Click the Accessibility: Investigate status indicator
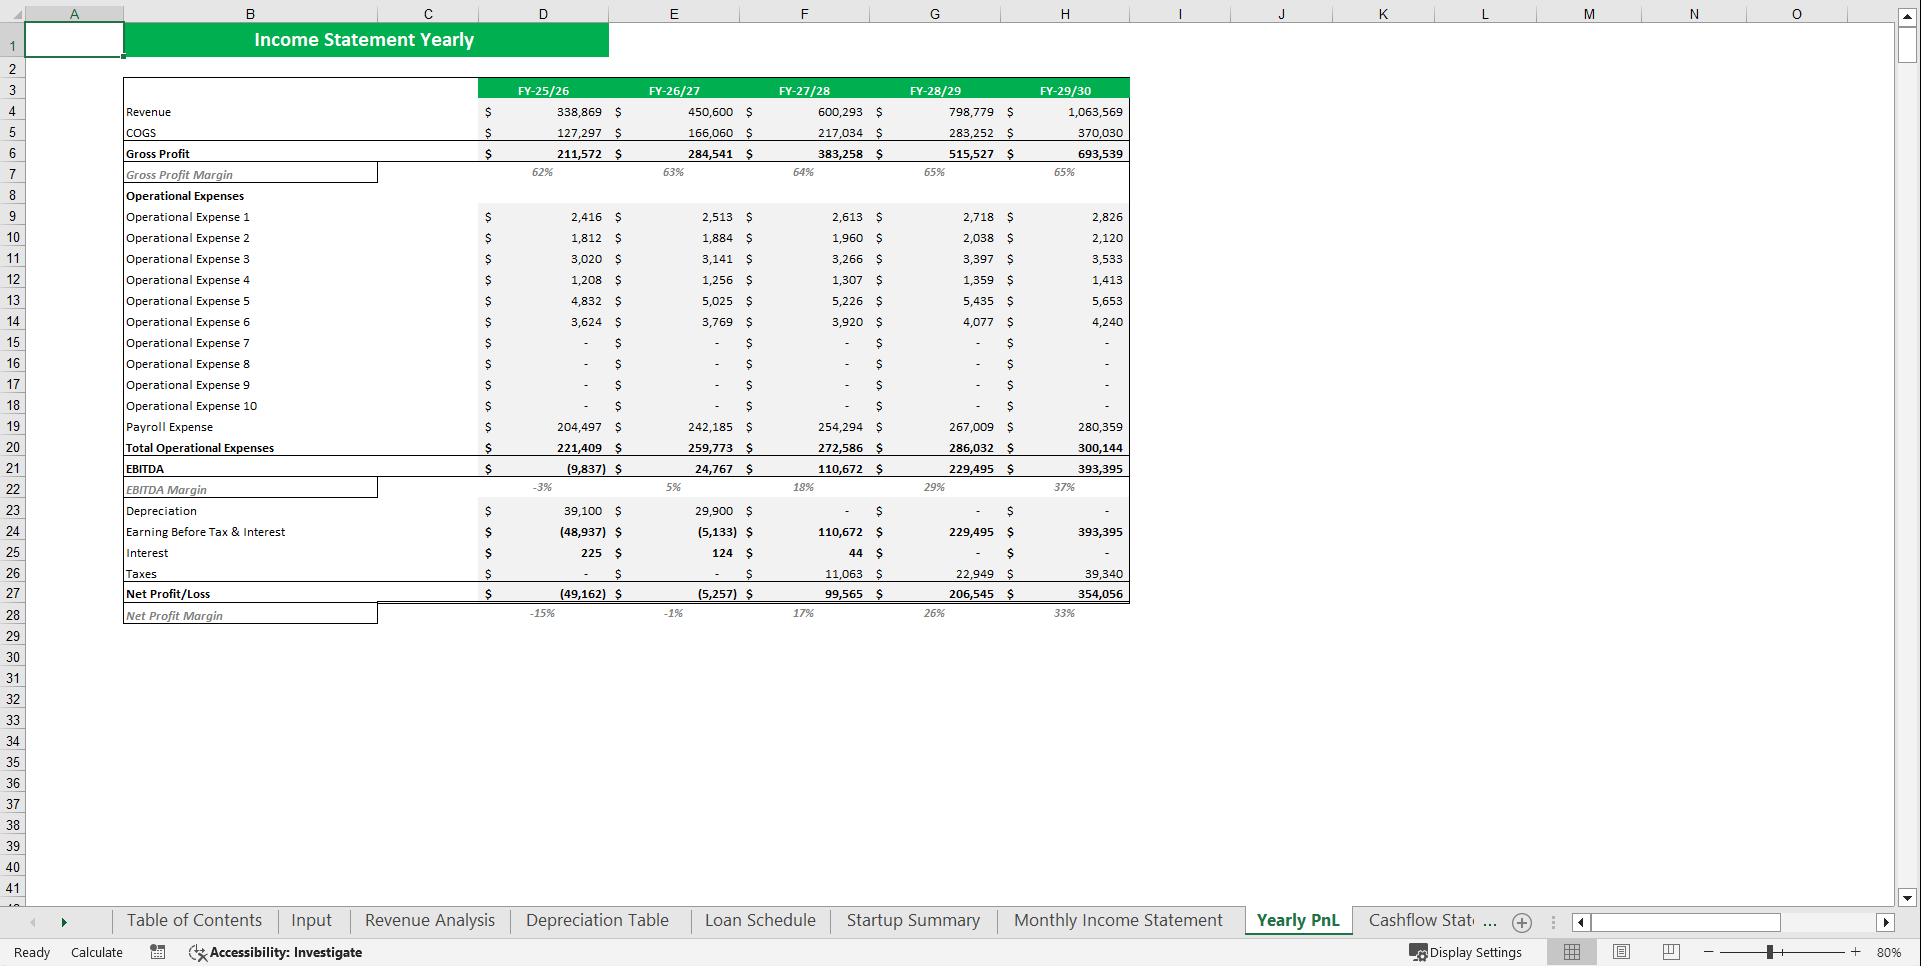This screenshot has height=966, width=1921. pos(275,952)
